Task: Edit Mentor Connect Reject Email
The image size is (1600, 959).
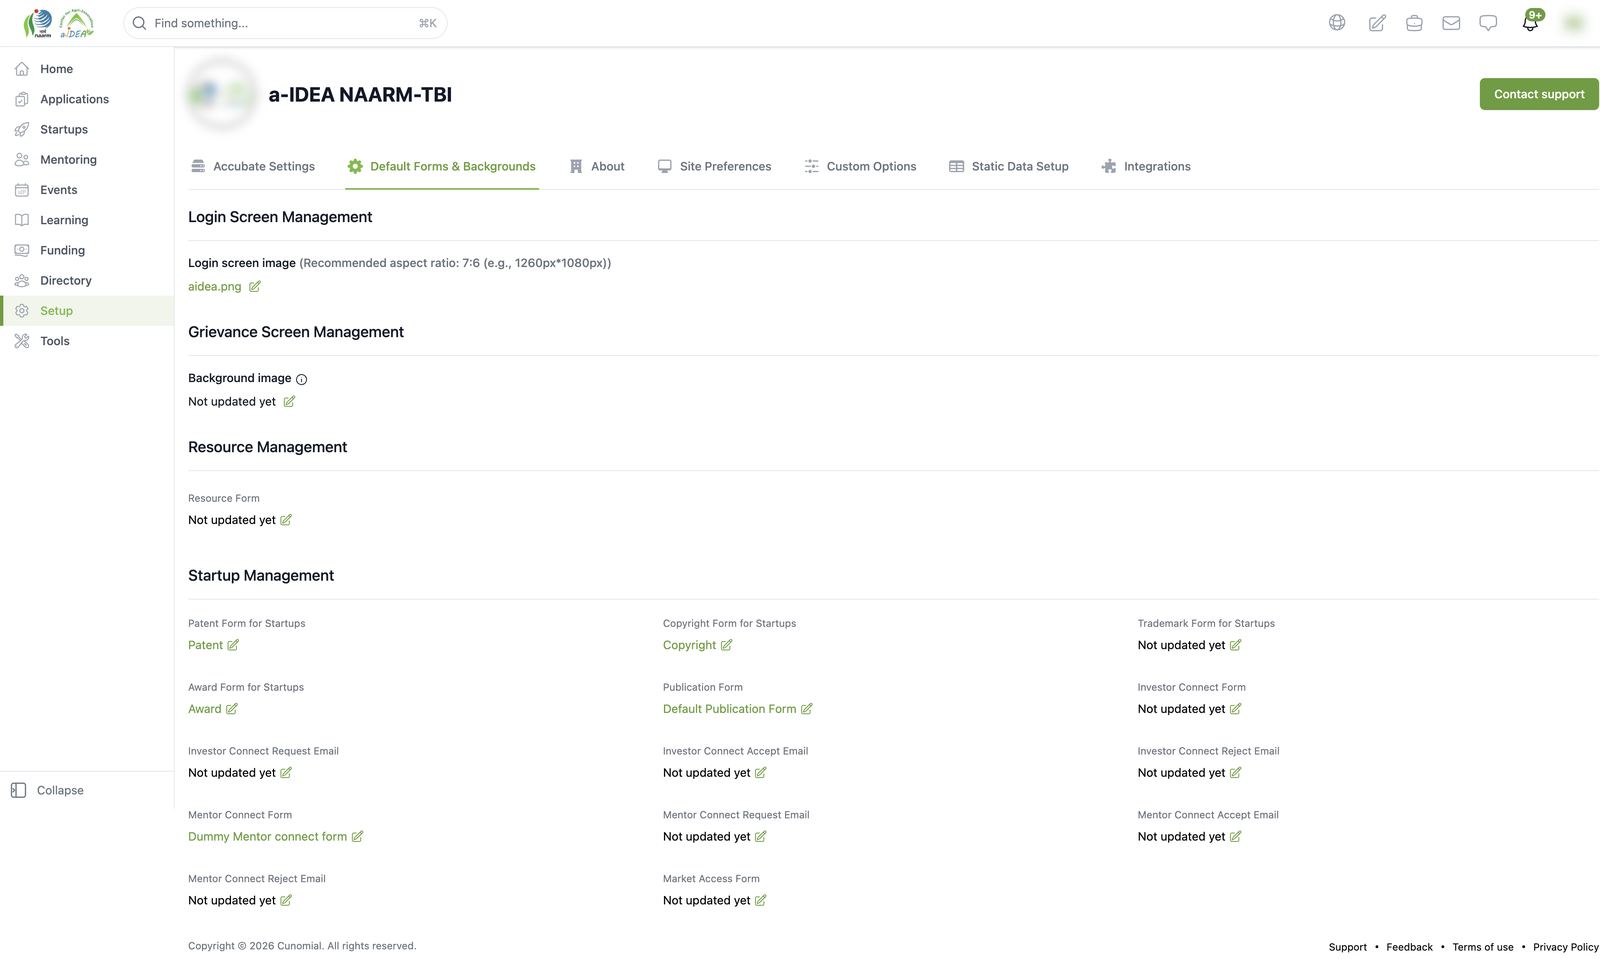Action: [x=286, y=901]
